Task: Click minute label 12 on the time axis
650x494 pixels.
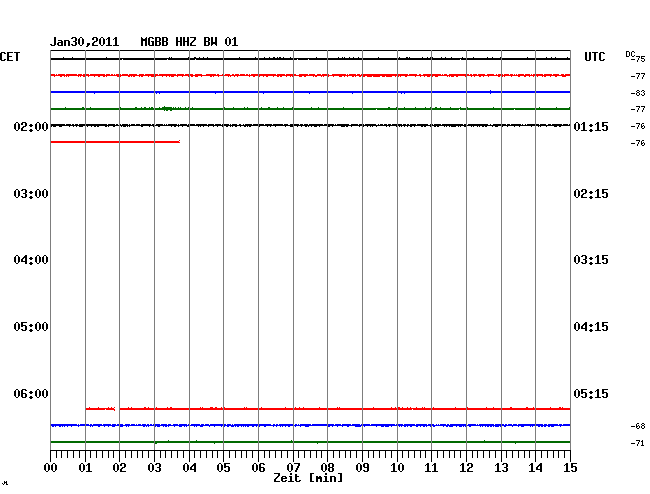Action: pyautogui.click(x=466, y=468)
